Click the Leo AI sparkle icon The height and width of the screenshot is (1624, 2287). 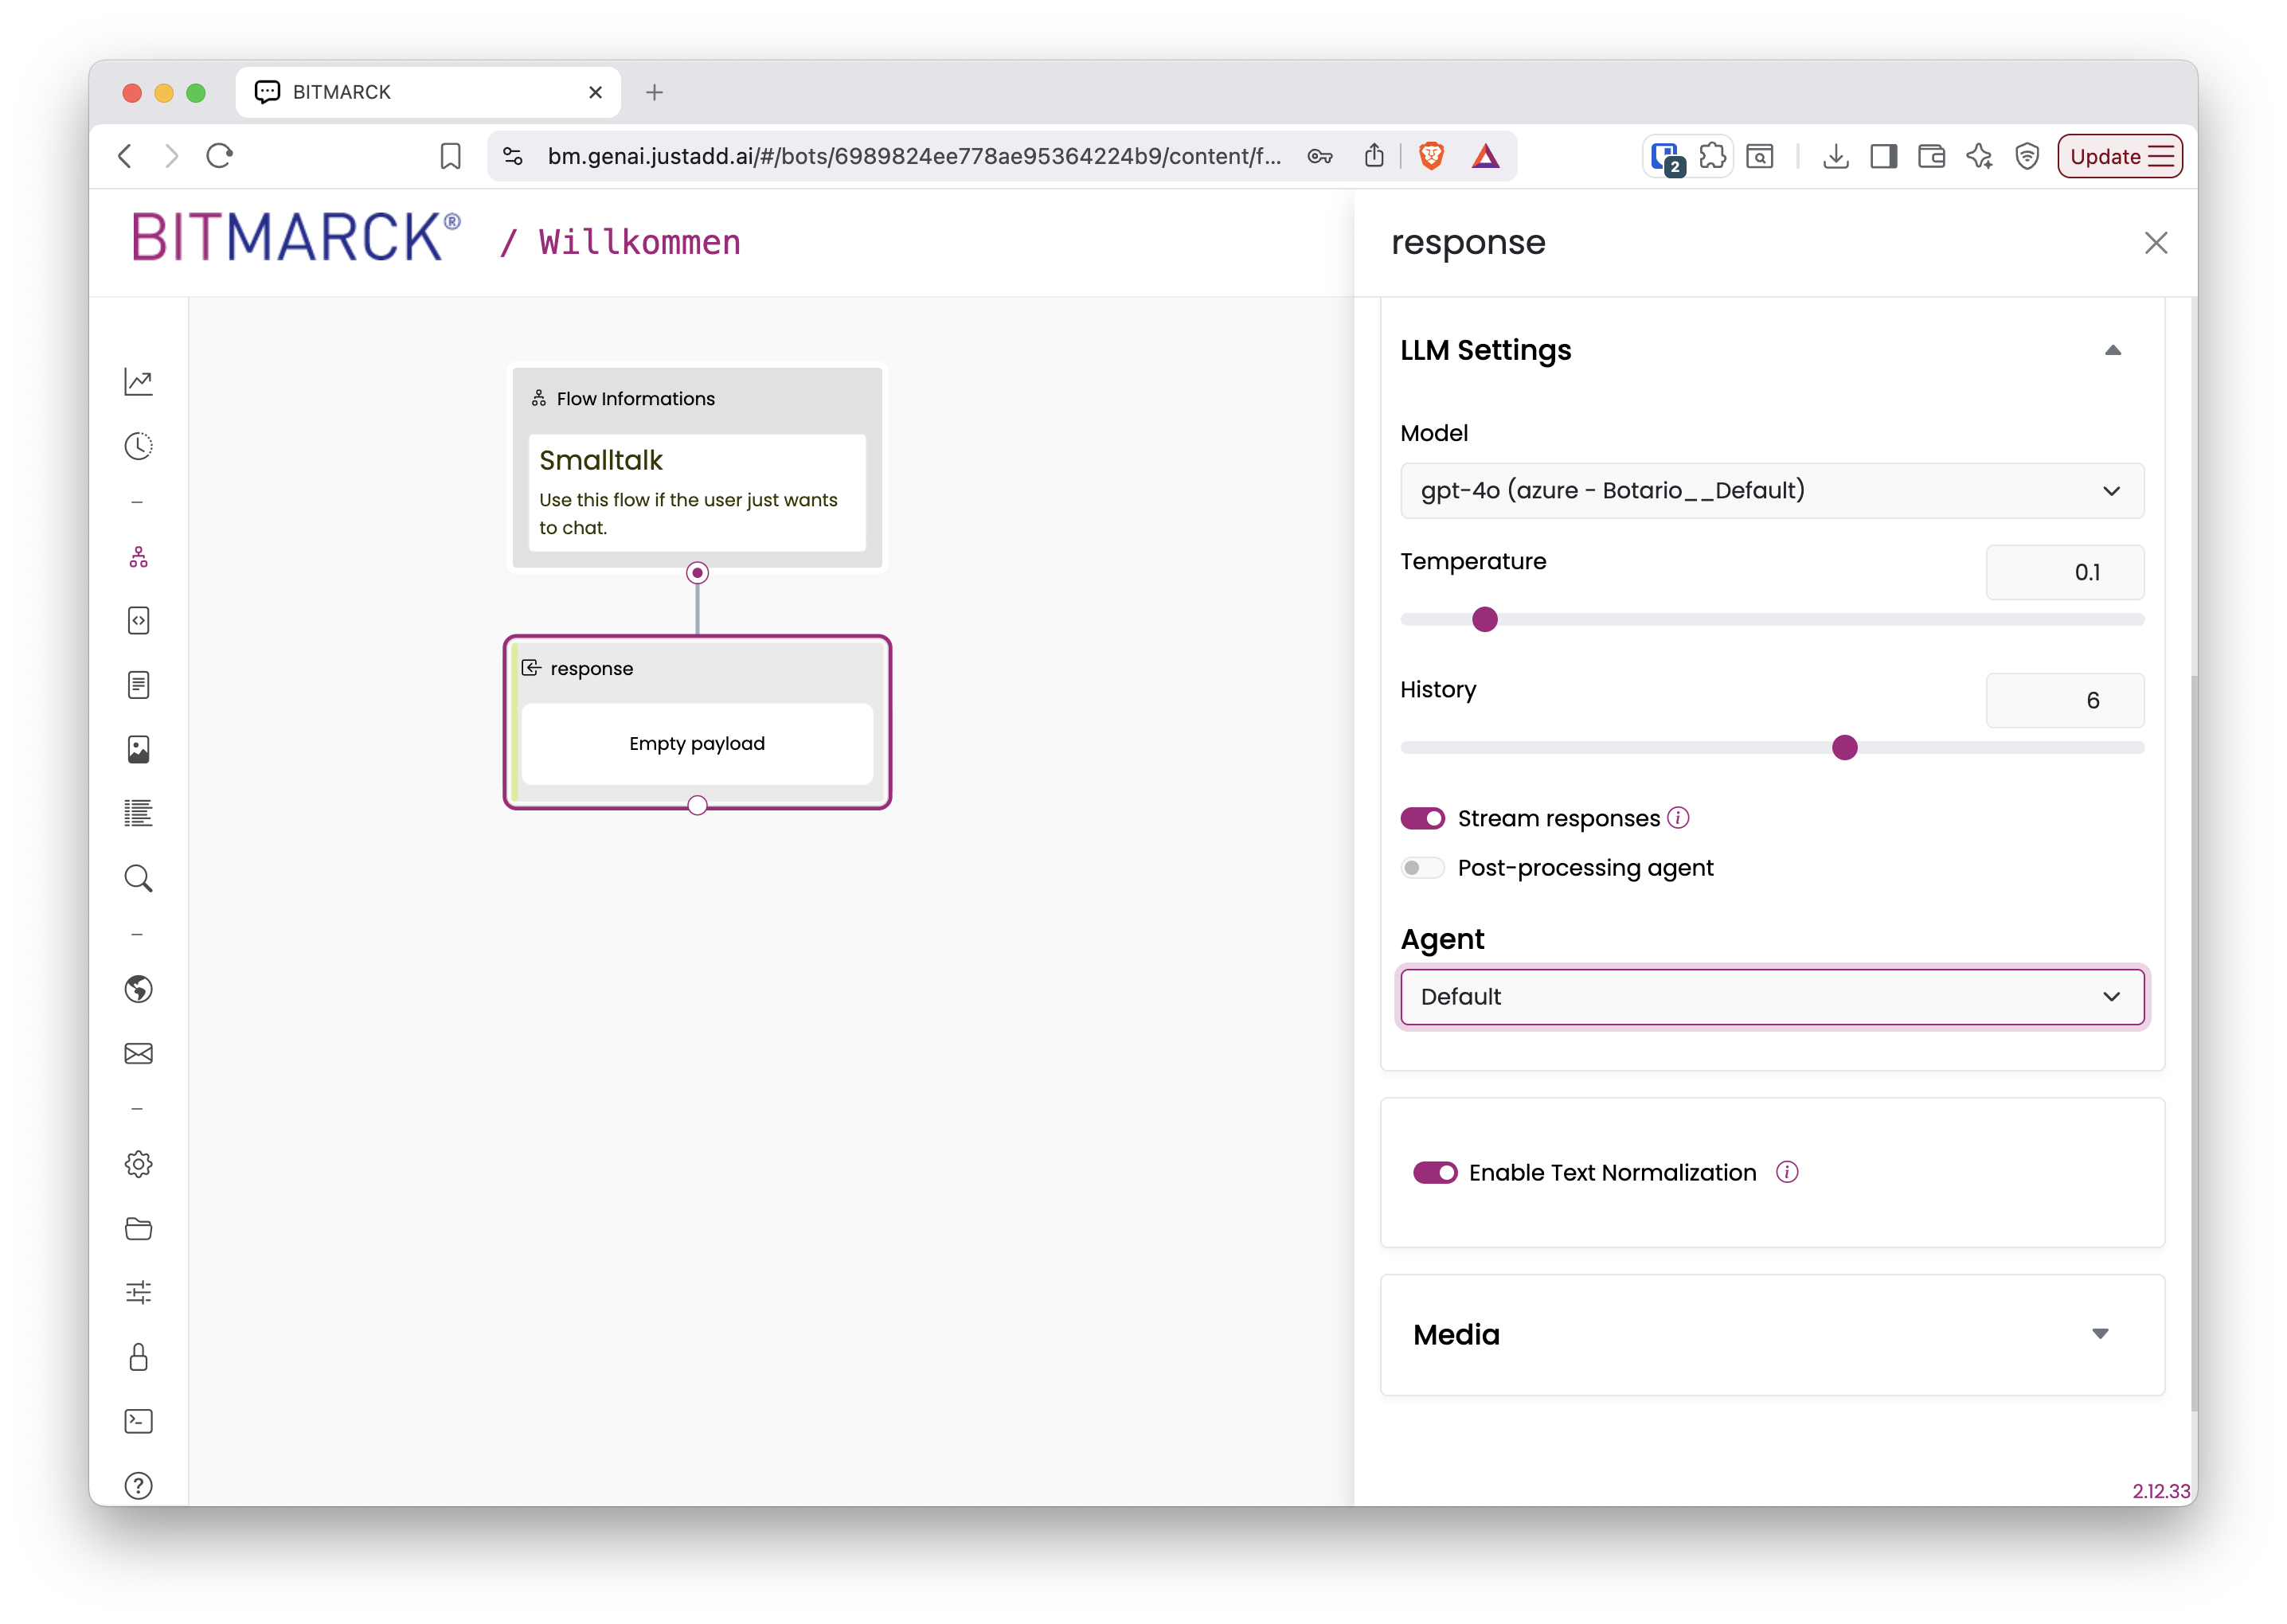(x=1979, y=156)
